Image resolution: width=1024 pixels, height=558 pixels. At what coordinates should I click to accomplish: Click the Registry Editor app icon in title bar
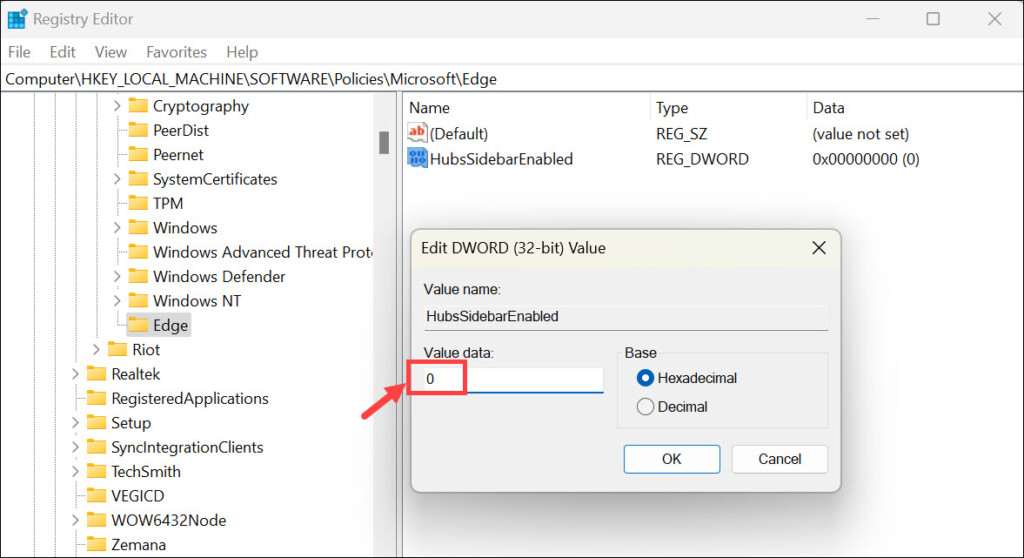[x=17, y=19]
